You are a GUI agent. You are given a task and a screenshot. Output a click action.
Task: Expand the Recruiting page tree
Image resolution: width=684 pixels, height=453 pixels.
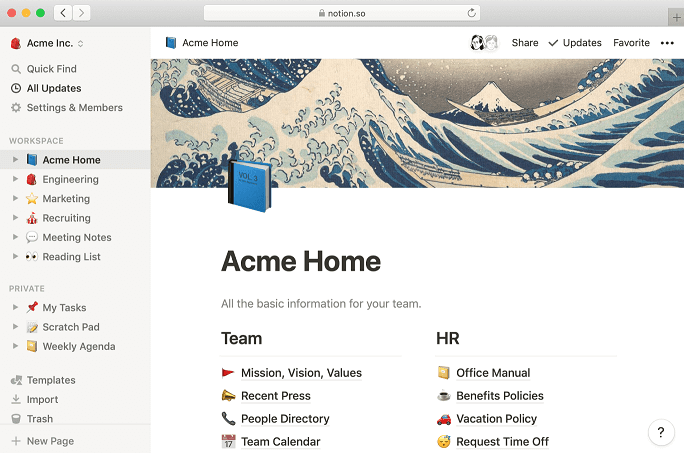click(15, 217)
